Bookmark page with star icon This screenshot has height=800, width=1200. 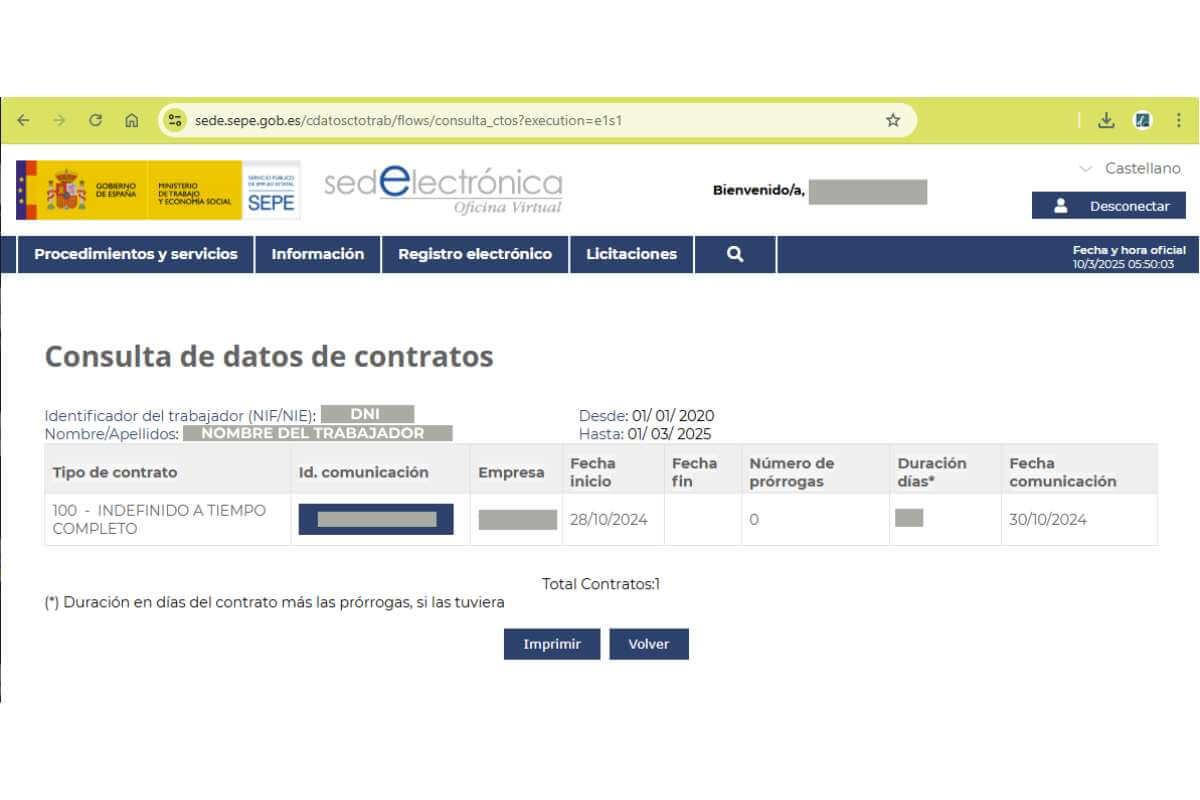tap(893, 120)
